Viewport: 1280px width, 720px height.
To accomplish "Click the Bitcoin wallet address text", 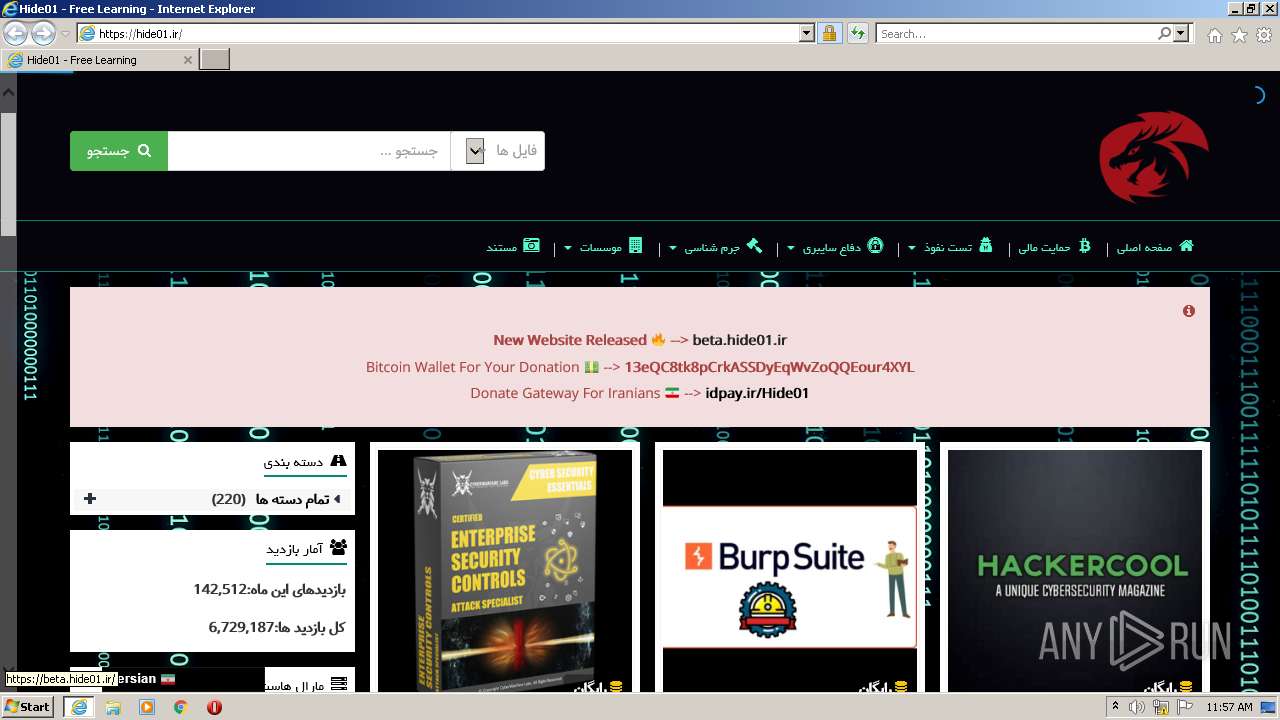I will point(769,367).
